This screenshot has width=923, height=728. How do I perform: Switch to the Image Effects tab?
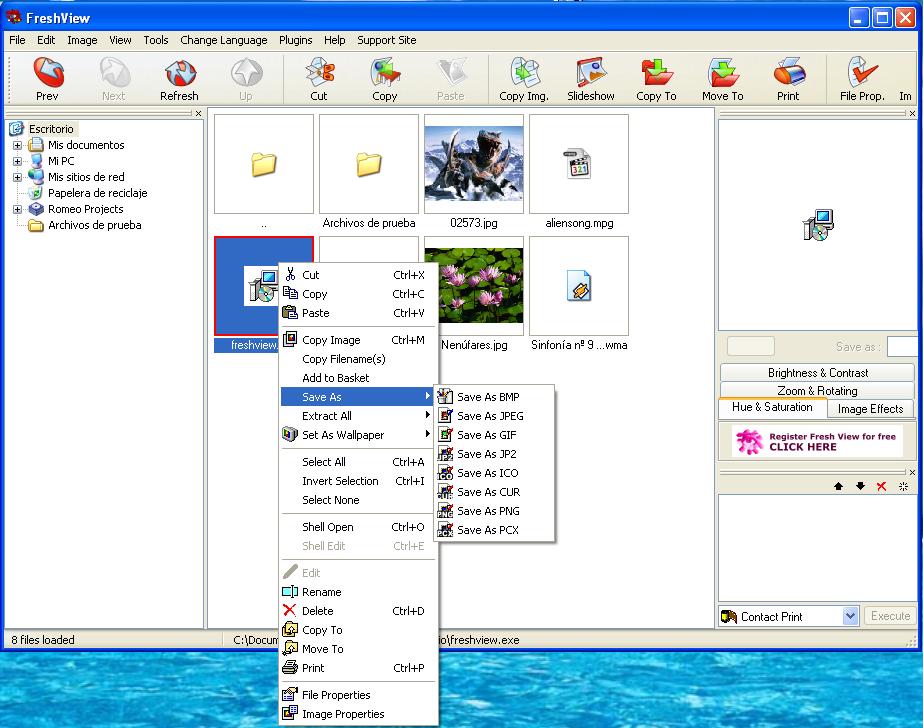pyautogui.click(x=870, y=408)
